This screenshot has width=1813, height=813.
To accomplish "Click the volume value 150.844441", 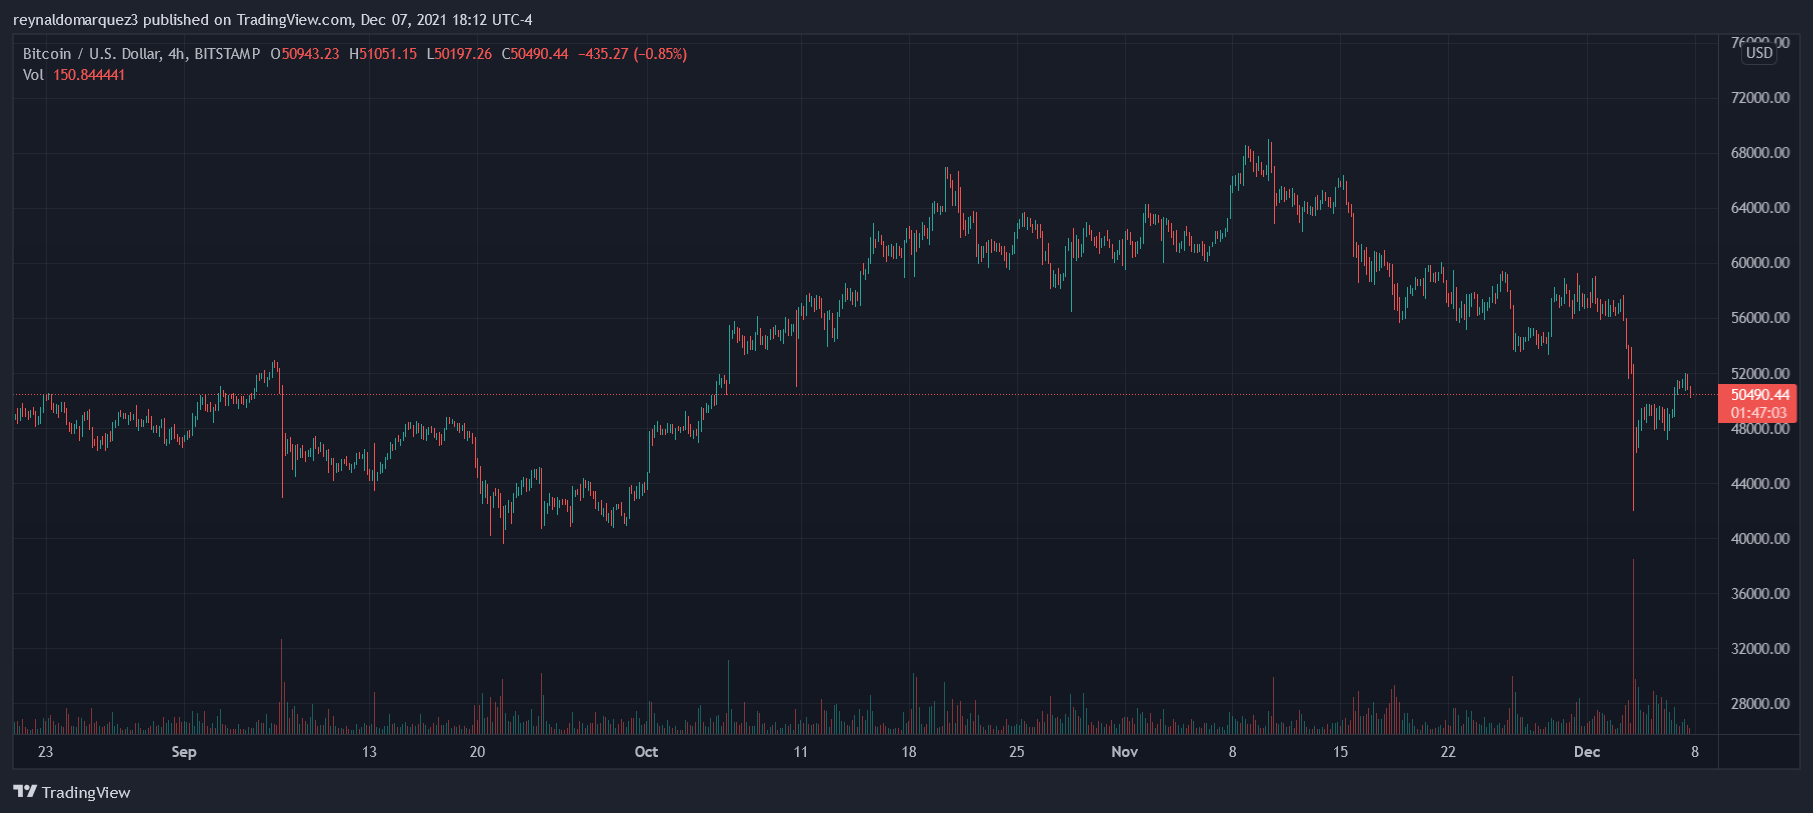I will [89, 75].
